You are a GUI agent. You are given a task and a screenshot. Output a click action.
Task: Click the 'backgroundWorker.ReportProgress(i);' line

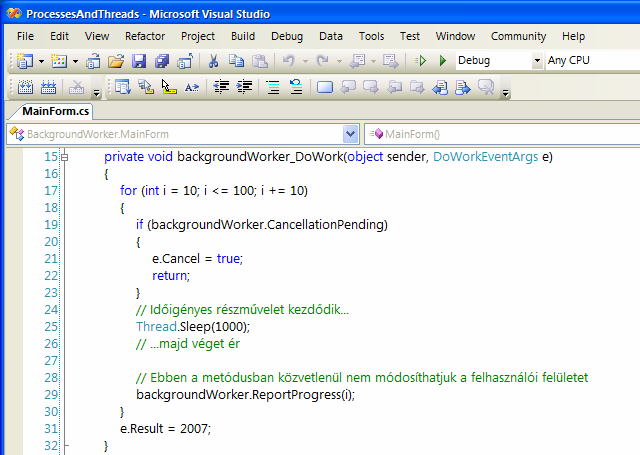(245, 395)
